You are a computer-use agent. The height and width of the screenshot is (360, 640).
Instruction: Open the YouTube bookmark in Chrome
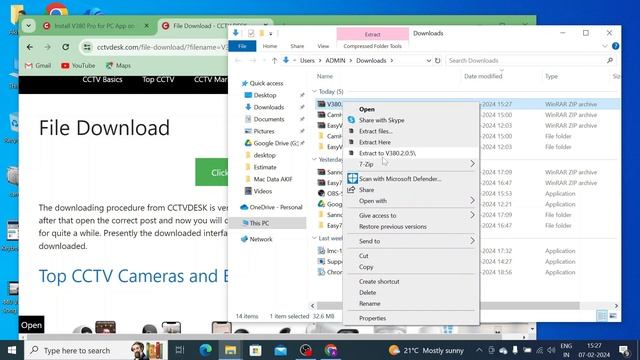point(78,65)
